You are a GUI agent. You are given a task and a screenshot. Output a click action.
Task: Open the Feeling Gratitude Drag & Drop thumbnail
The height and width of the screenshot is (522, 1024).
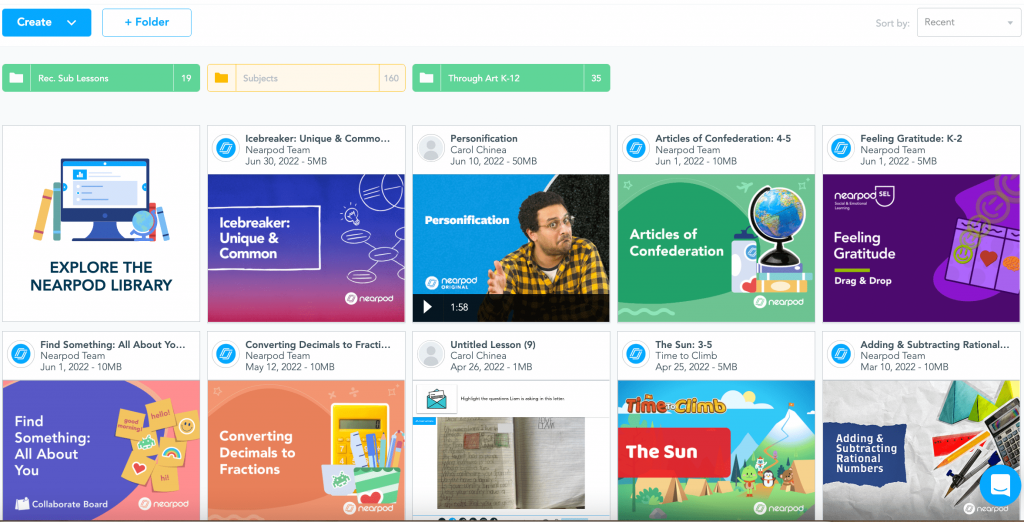coord(921,248)
